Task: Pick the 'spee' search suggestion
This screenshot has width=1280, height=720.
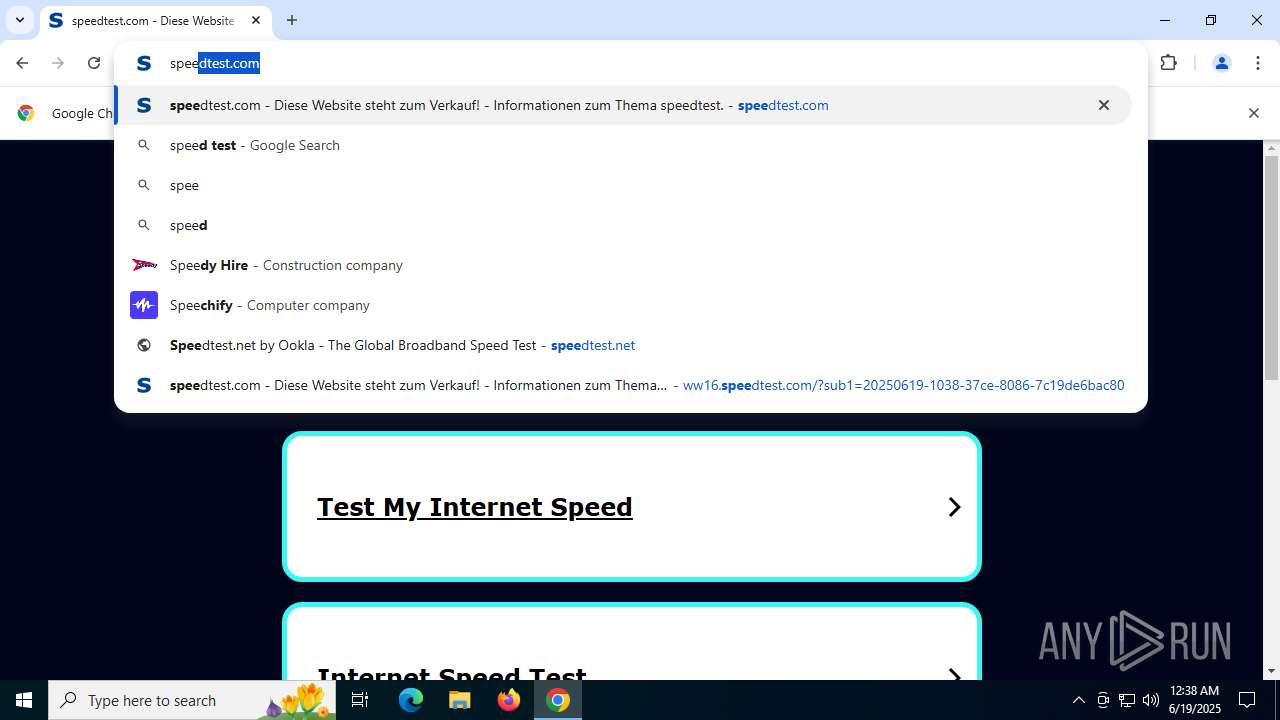Action: tap(622, 185)
